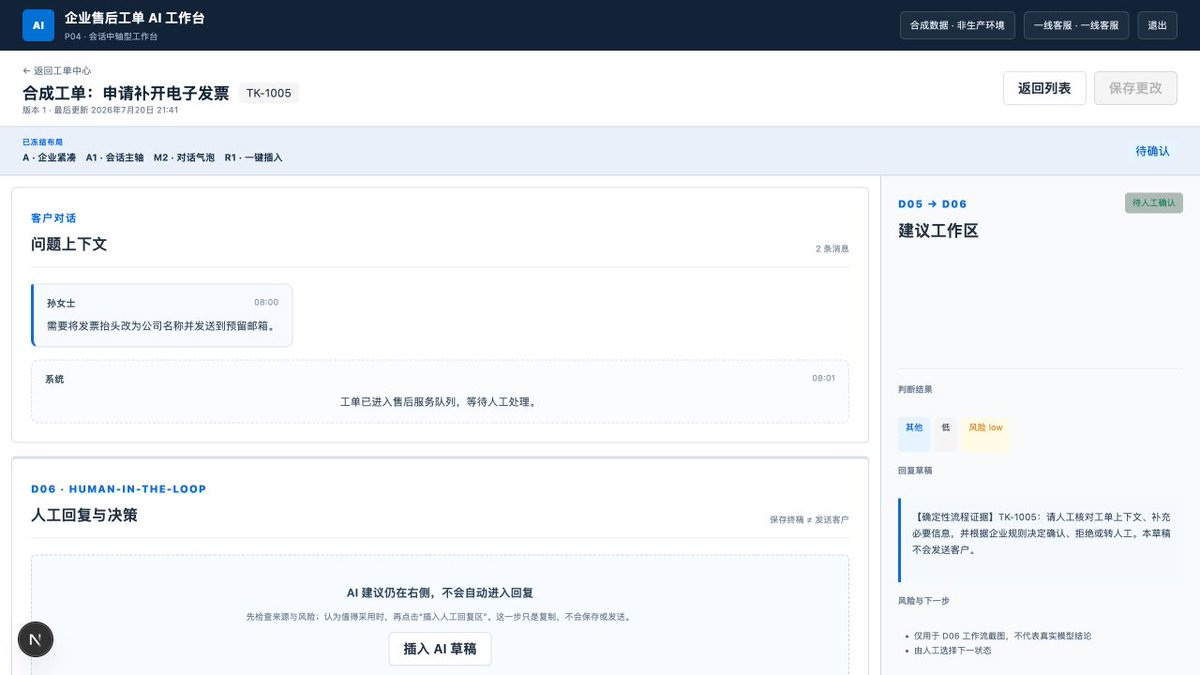This screenshot has width=1200, height=675.
Task: Click the 系统 queue message card
Action: 440,391
